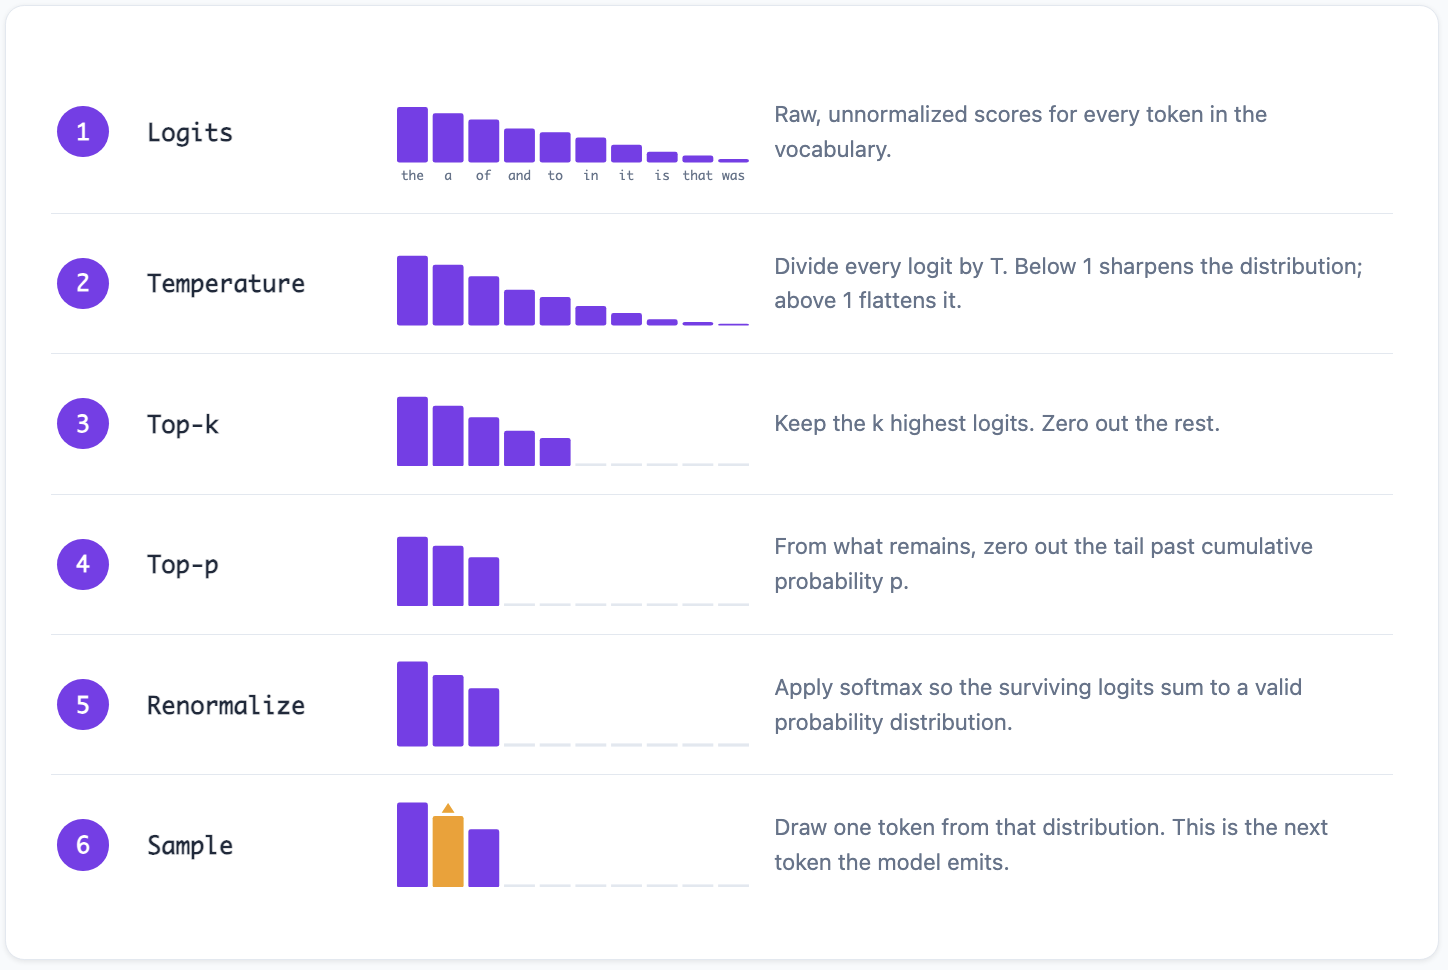Click the small orange triangle marker above bar
Screen dimensions: 1448x970
click(x=448, y=808)
